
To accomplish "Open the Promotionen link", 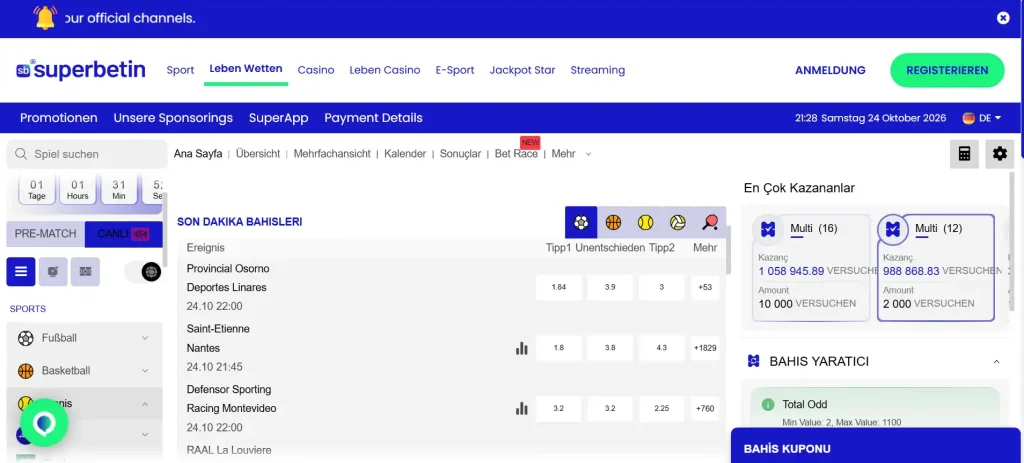I will (59, 118).
